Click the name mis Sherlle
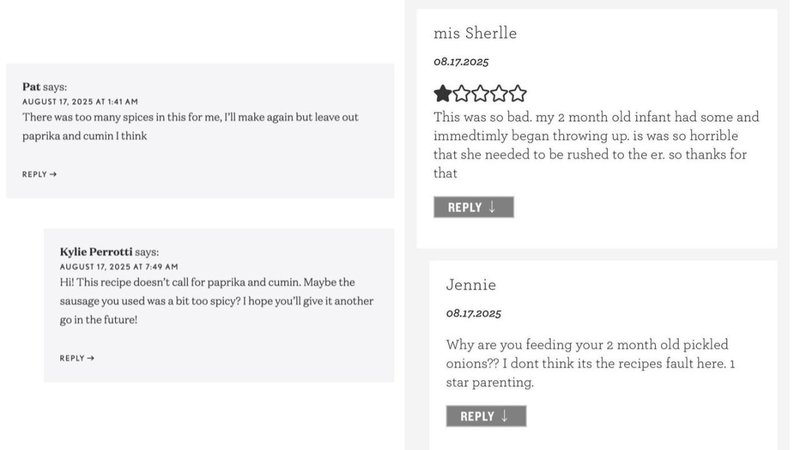 pos(475,33)
